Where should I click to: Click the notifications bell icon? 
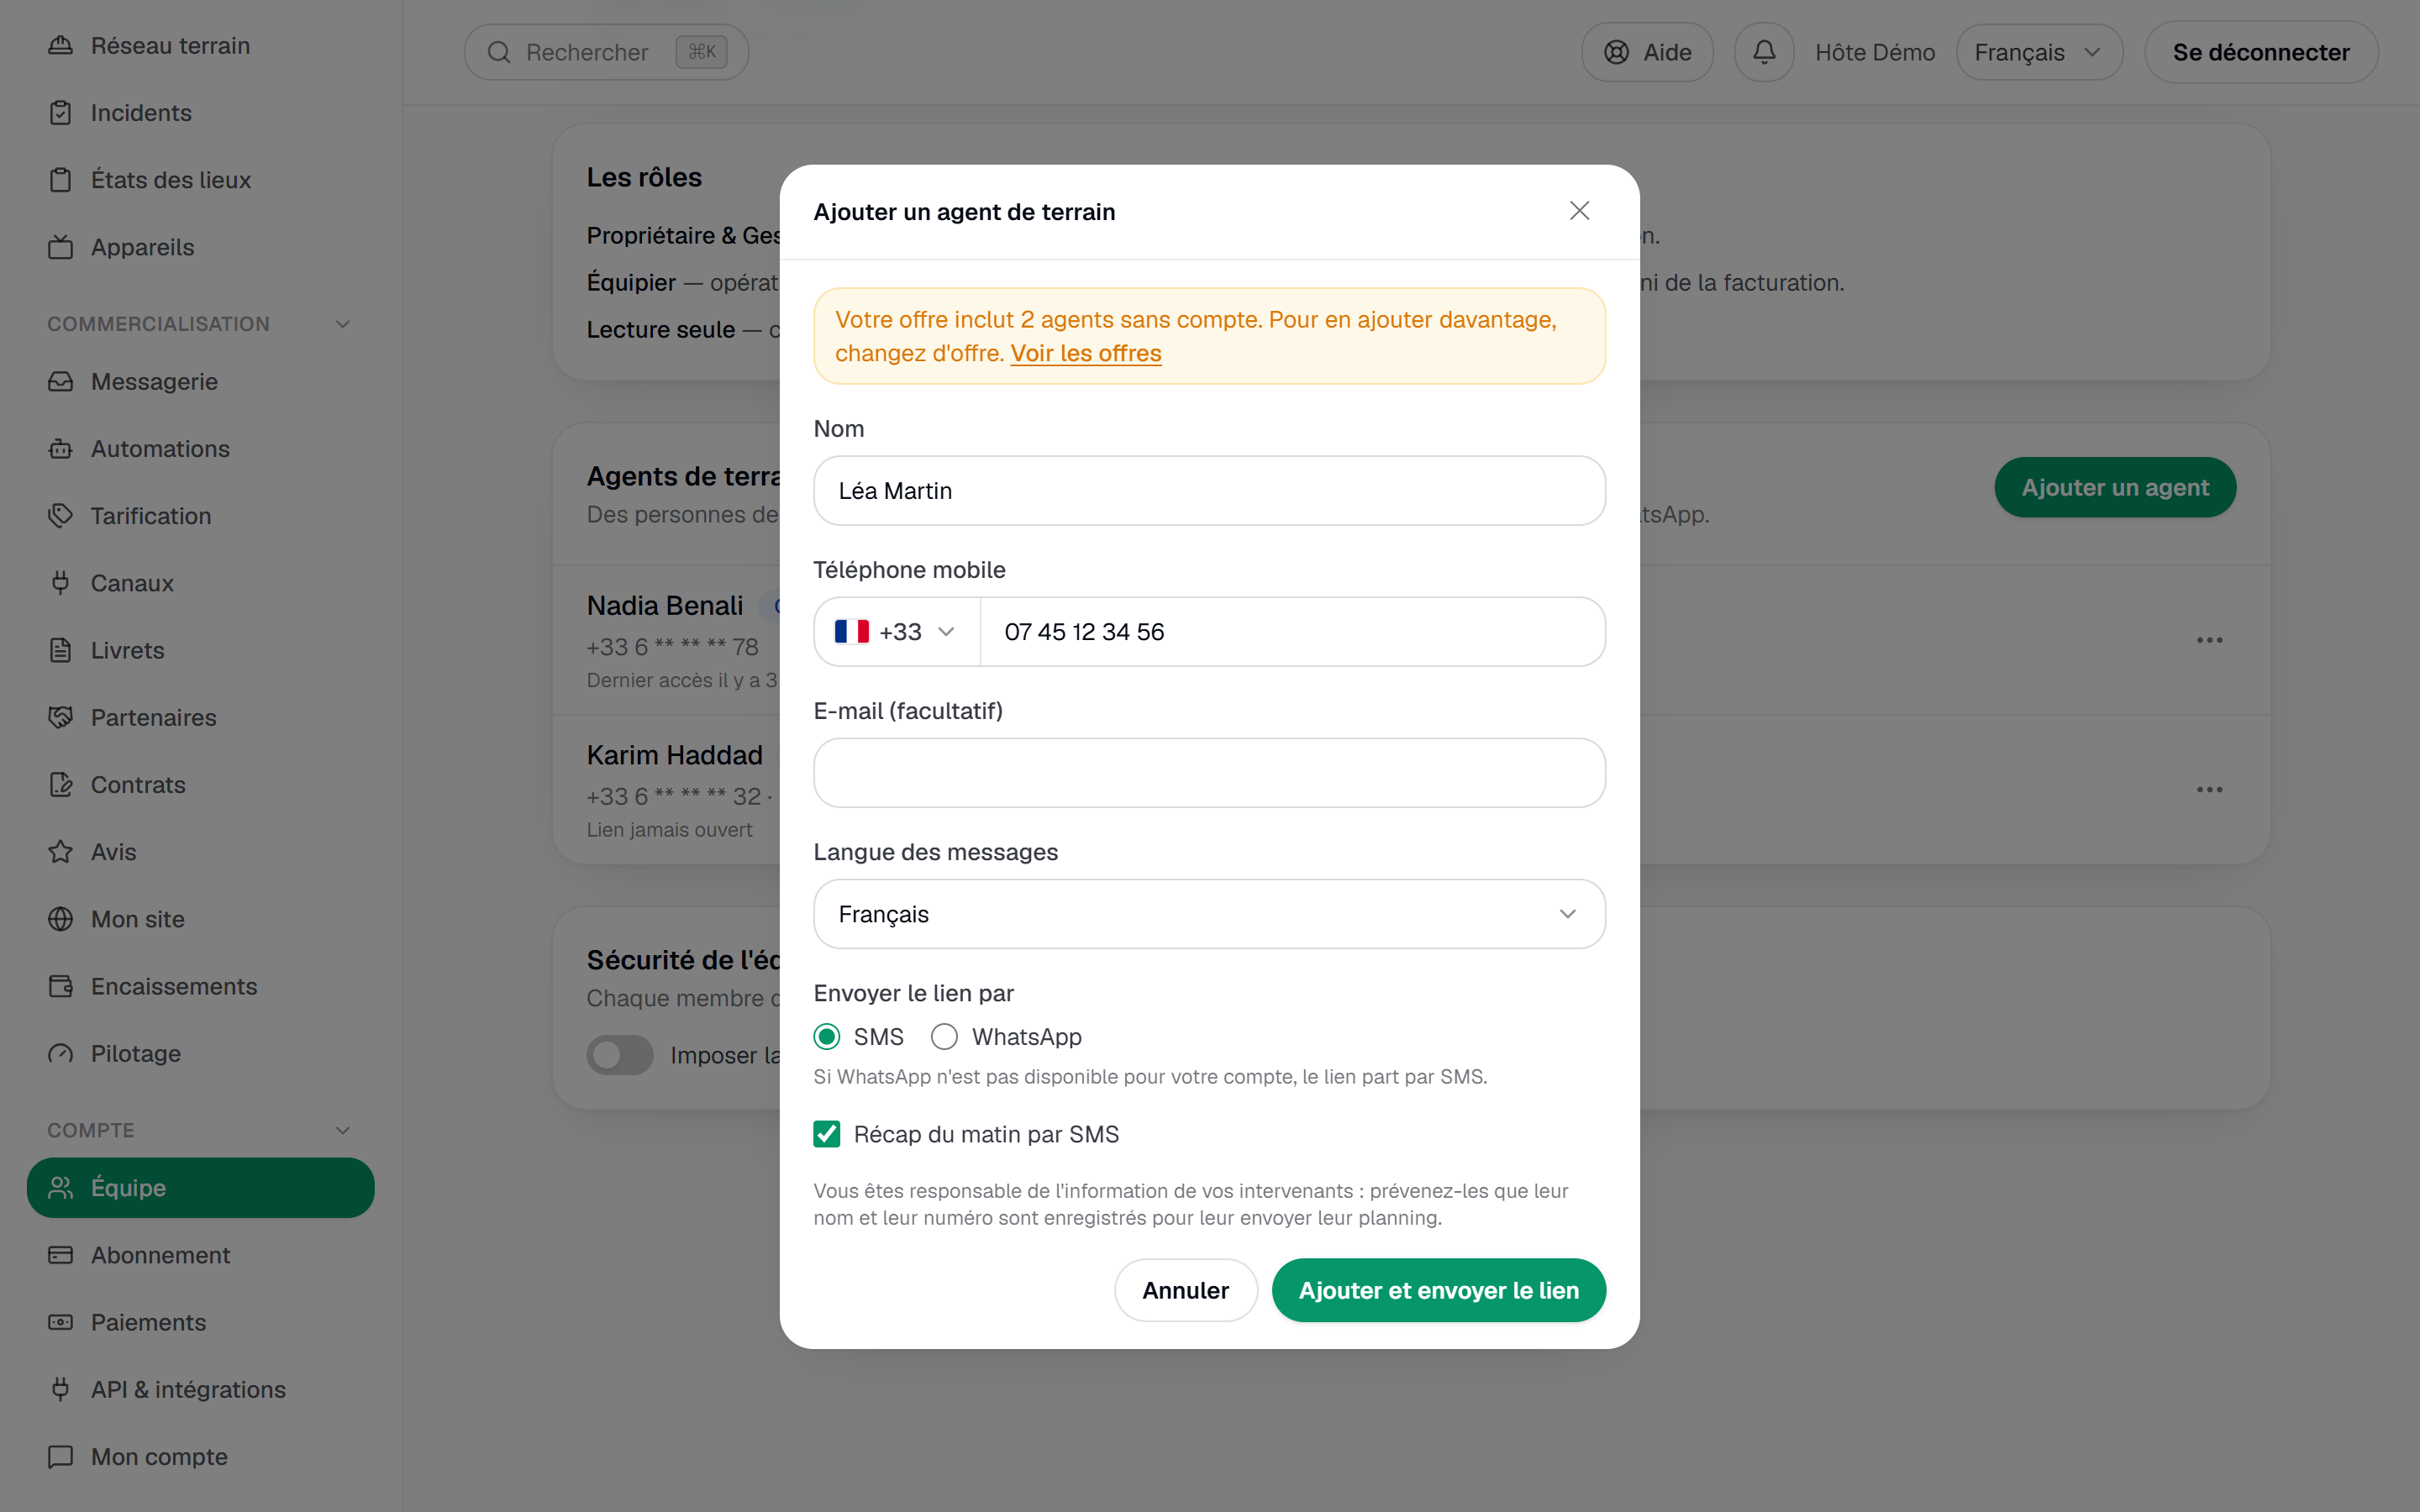(1764, 52)
